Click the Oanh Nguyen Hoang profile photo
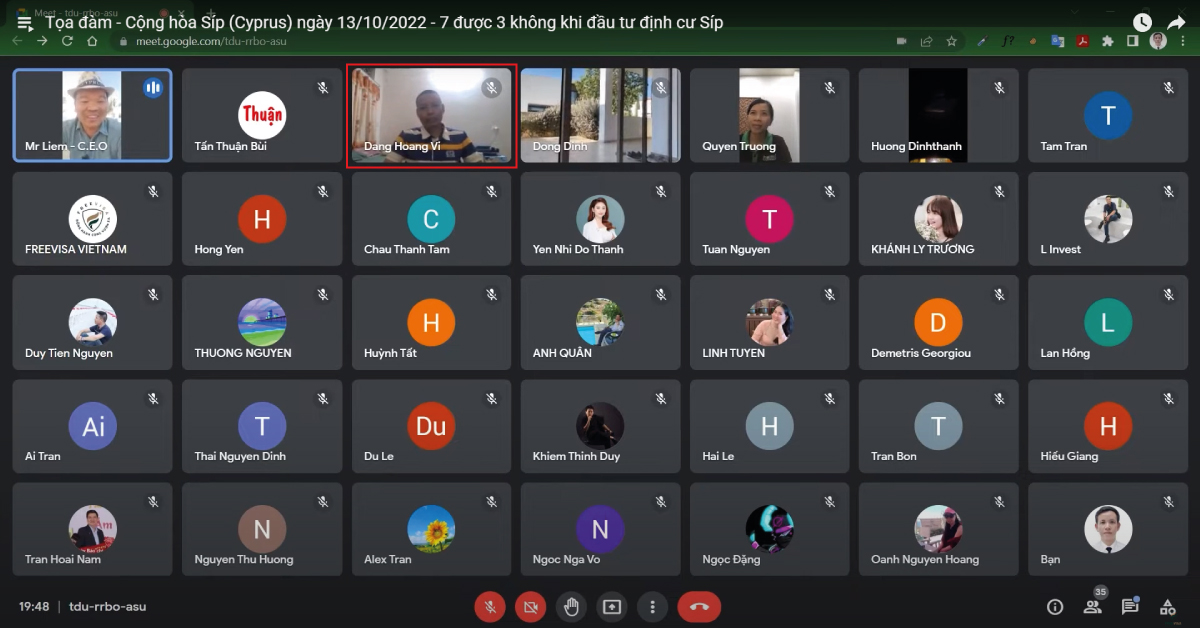1200x628 pixels. pyautogui.click(x=938, y=529)
